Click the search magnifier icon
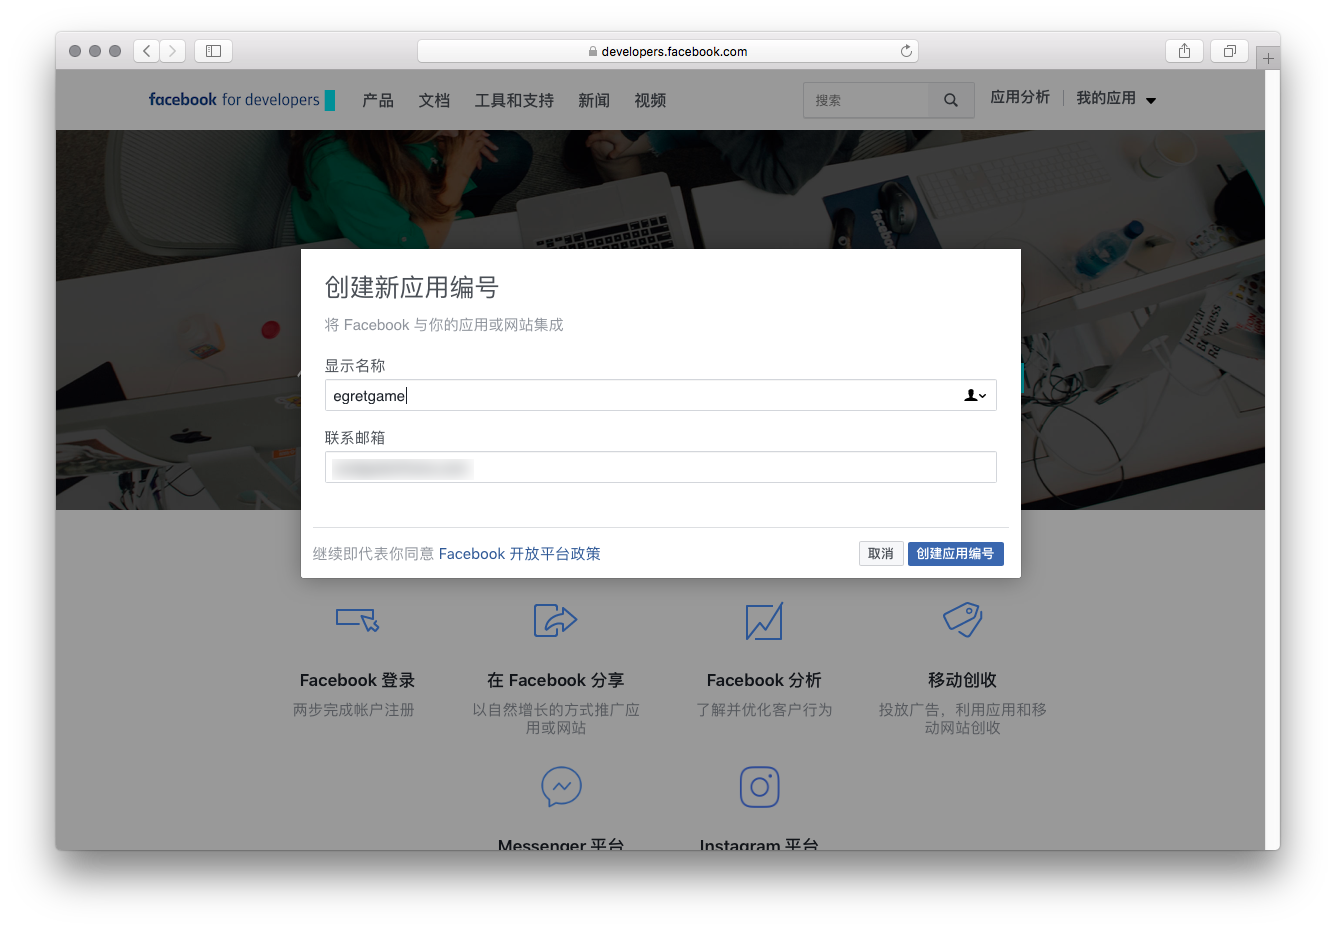Image resolution: width=1336 pixels, height=930 pixels. (951, 100)
